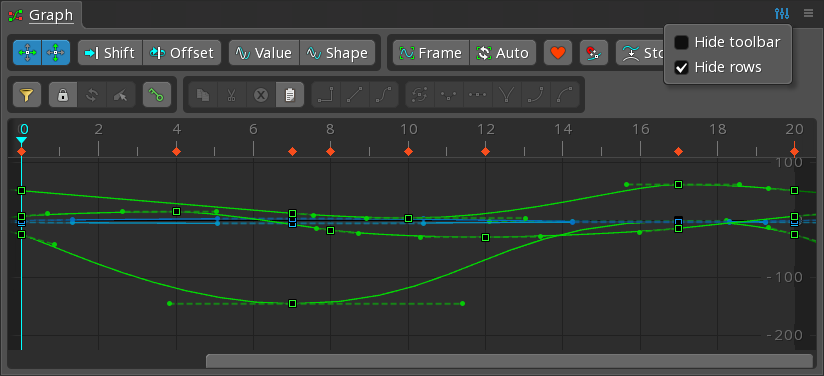Toggle the padlock lock icon
The height and width of the screenshot is (376, 824).
coord(63,95)
